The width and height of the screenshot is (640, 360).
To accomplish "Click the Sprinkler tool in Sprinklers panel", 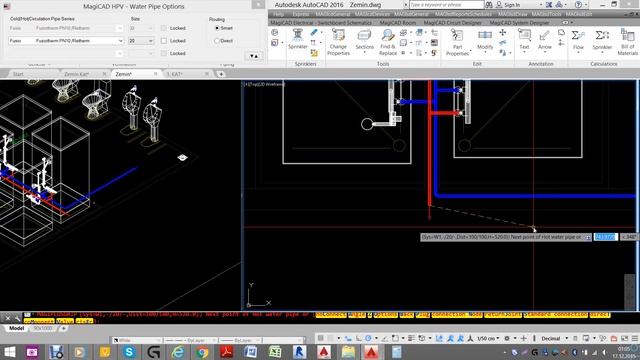I will [x=298, y=39].
